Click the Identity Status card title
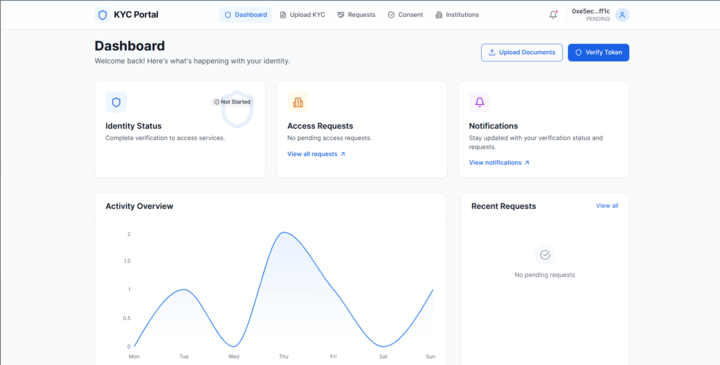This screenshot has width=720, height=365. pyautogui.click(x=134, y=126)
